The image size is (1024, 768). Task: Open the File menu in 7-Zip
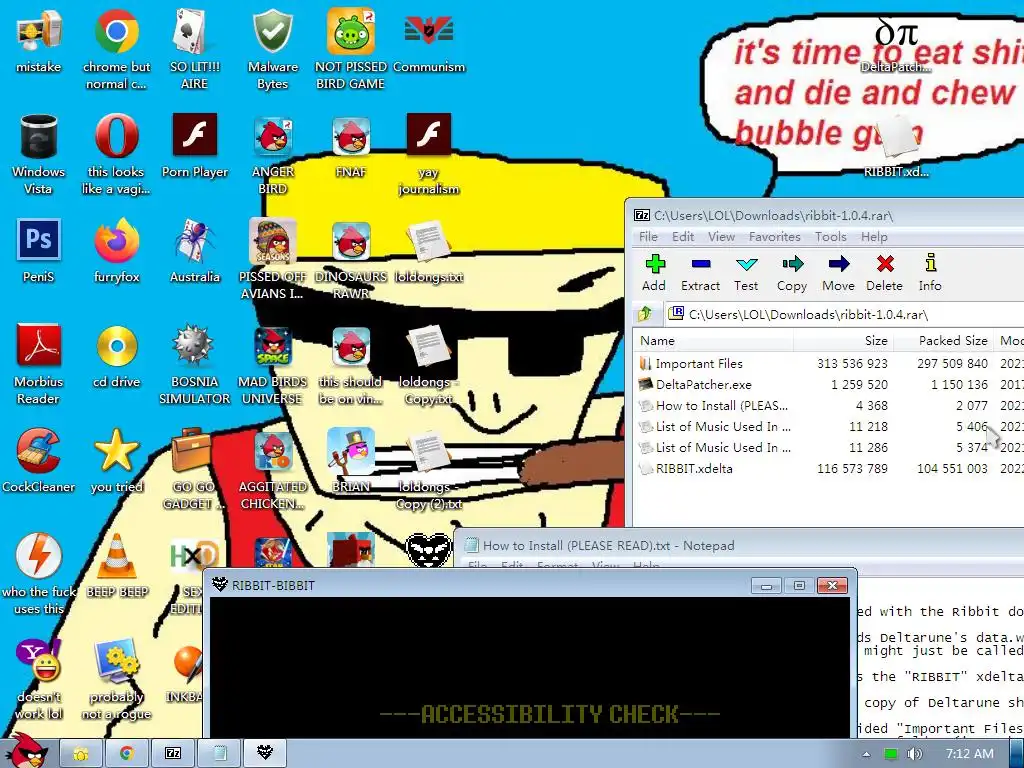click(x=648, y=236)
